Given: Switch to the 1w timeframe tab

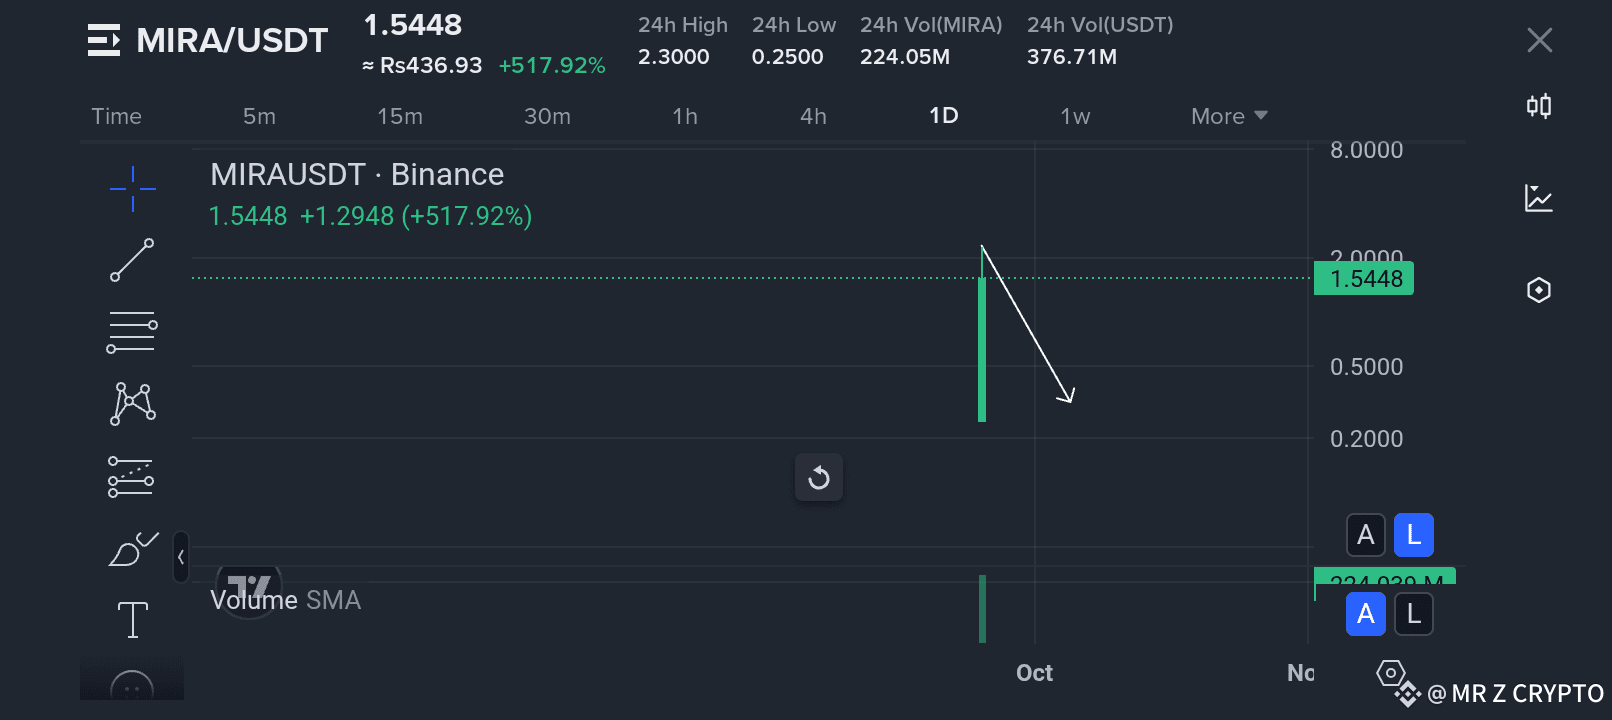Looking at the screenshot, I should click(x=1075, y=116).
